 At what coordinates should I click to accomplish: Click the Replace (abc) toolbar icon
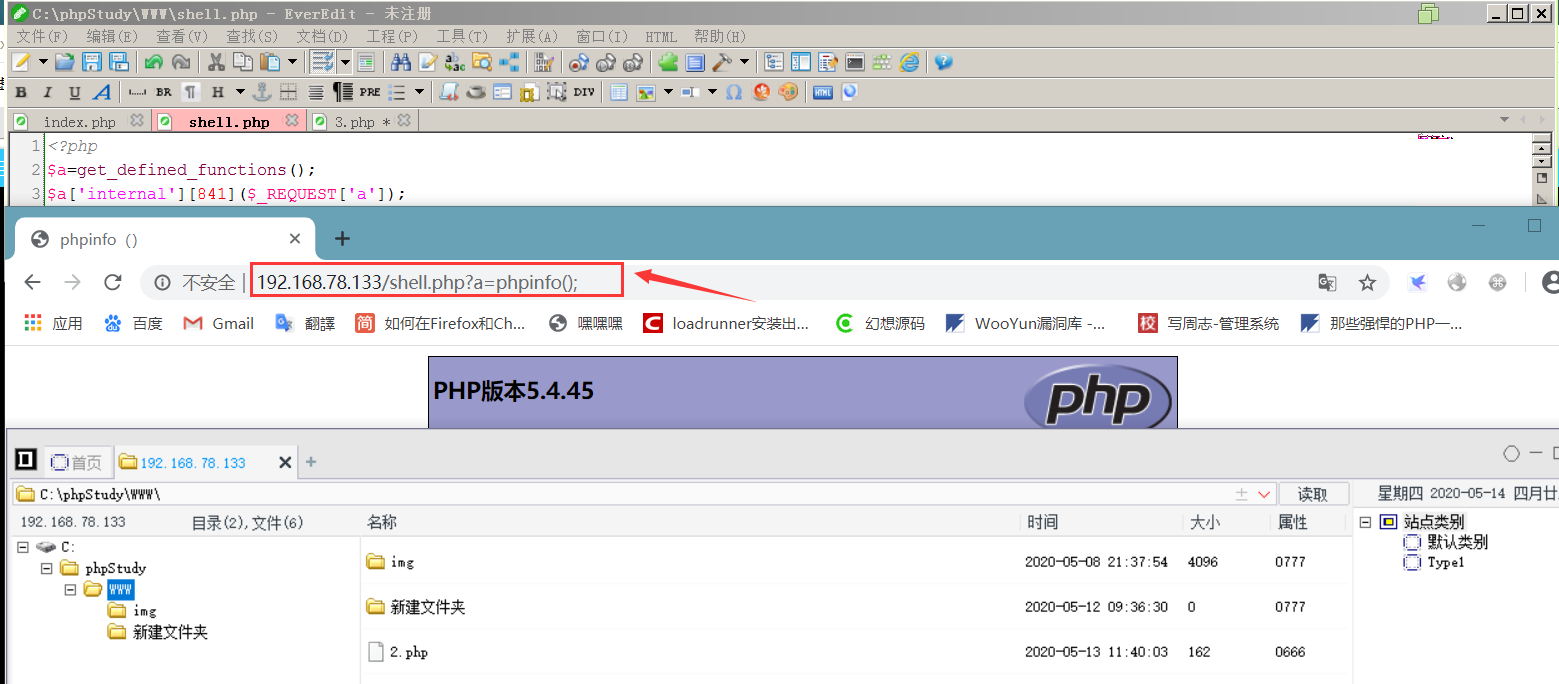455,62
